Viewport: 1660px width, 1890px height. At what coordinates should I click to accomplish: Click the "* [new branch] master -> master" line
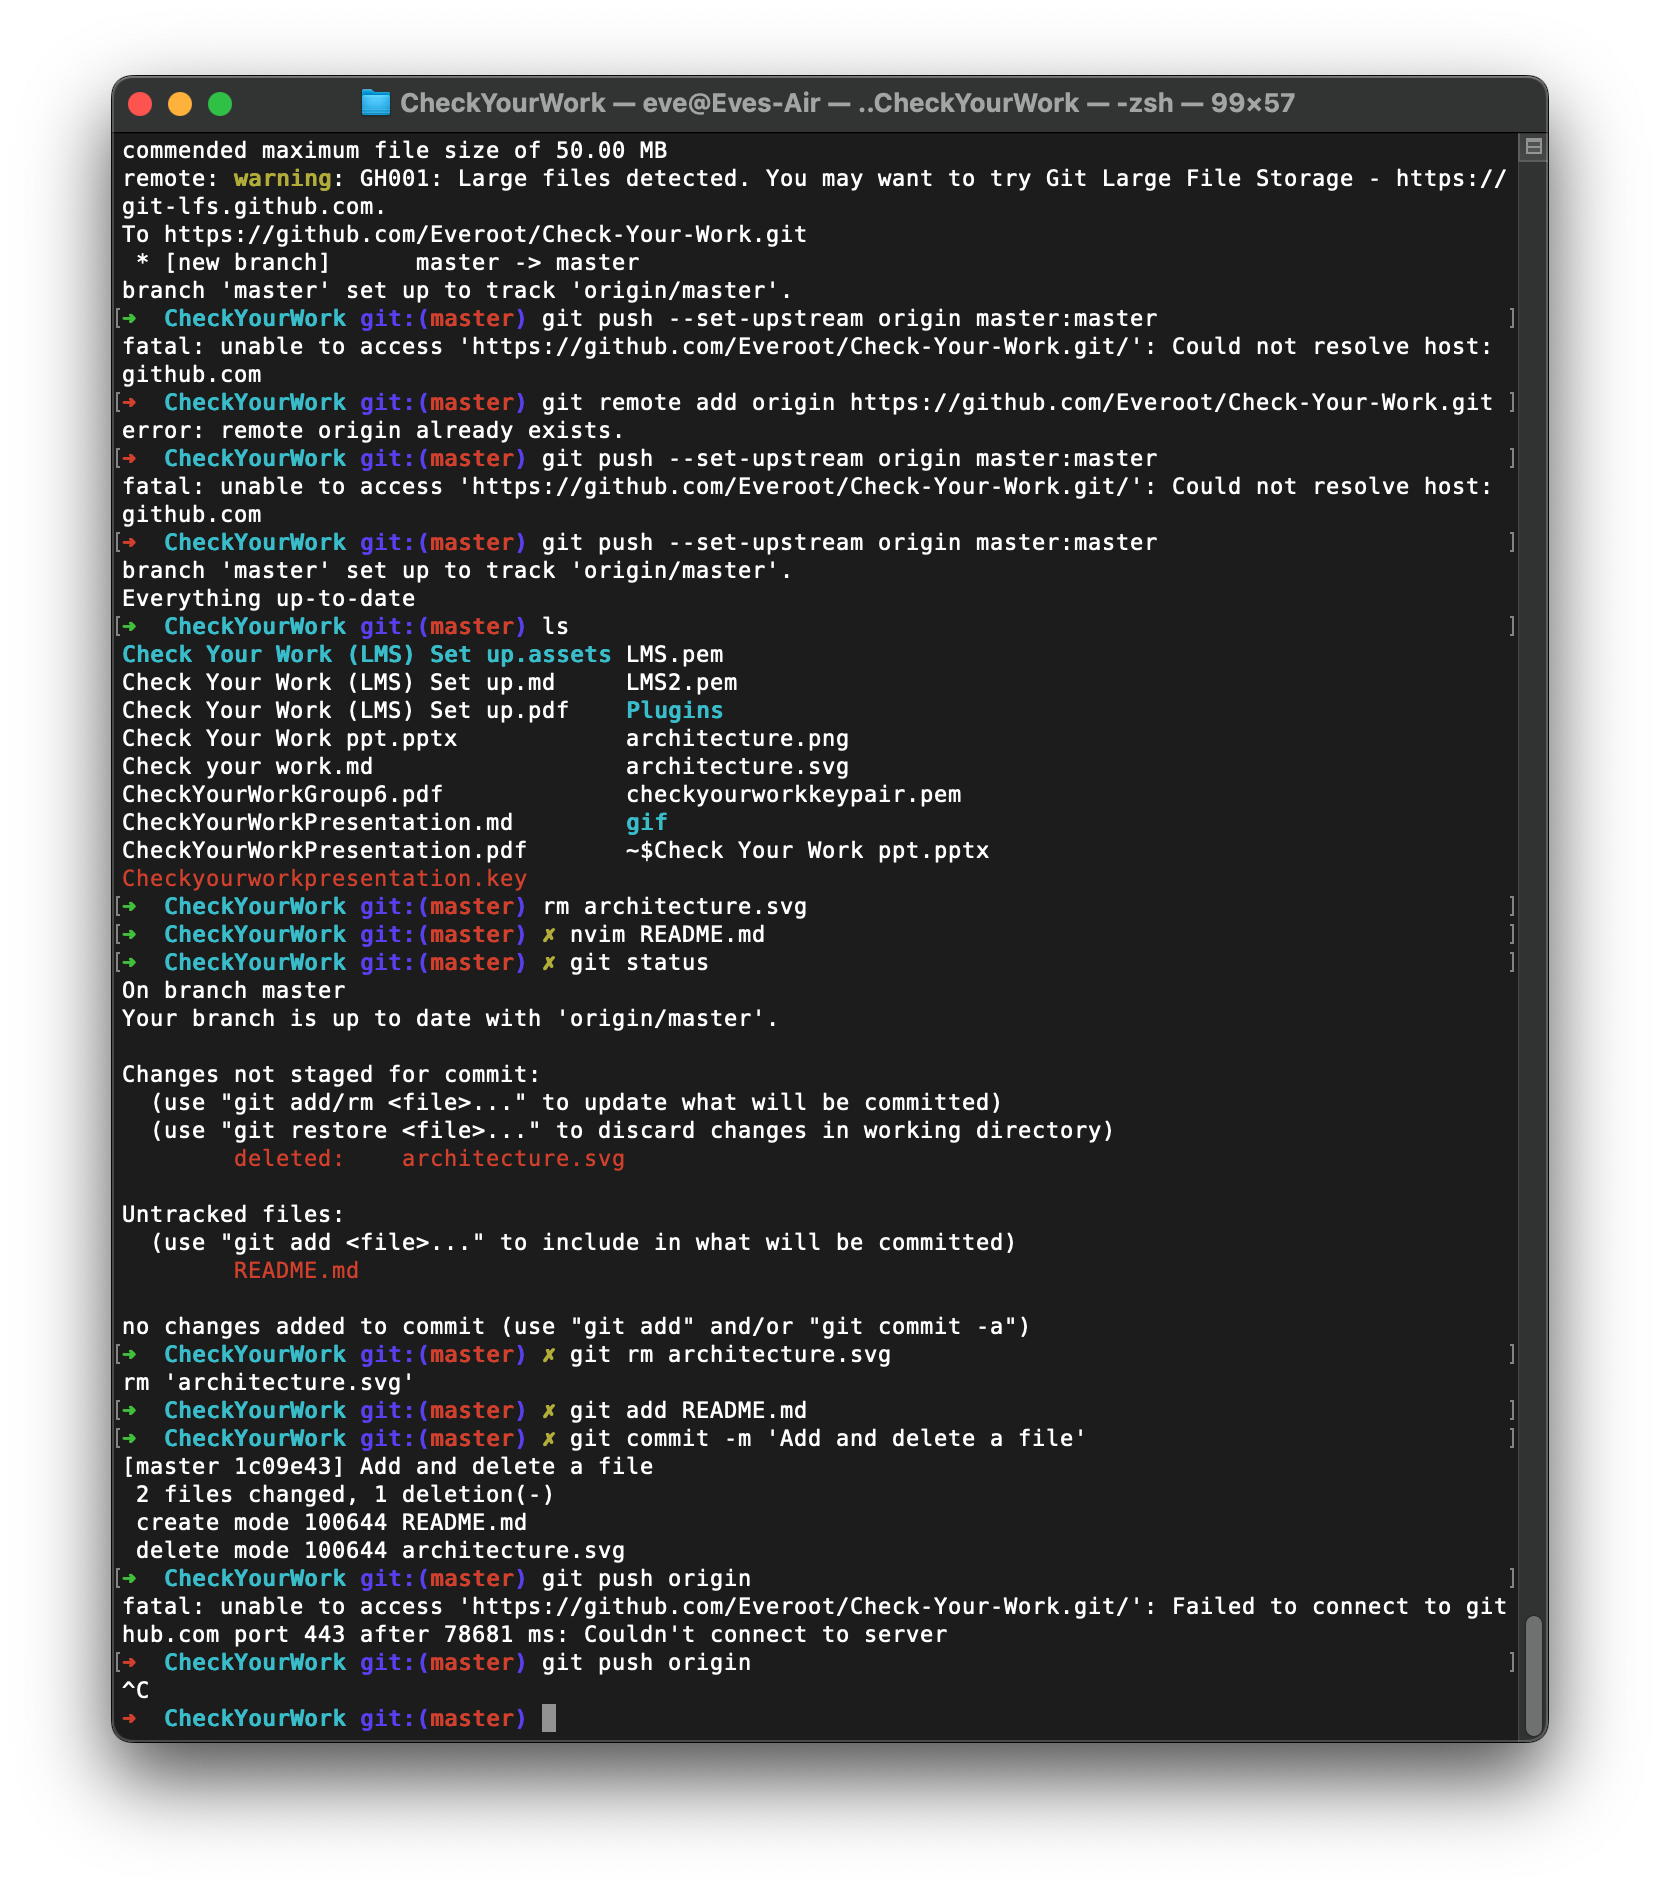387,262
